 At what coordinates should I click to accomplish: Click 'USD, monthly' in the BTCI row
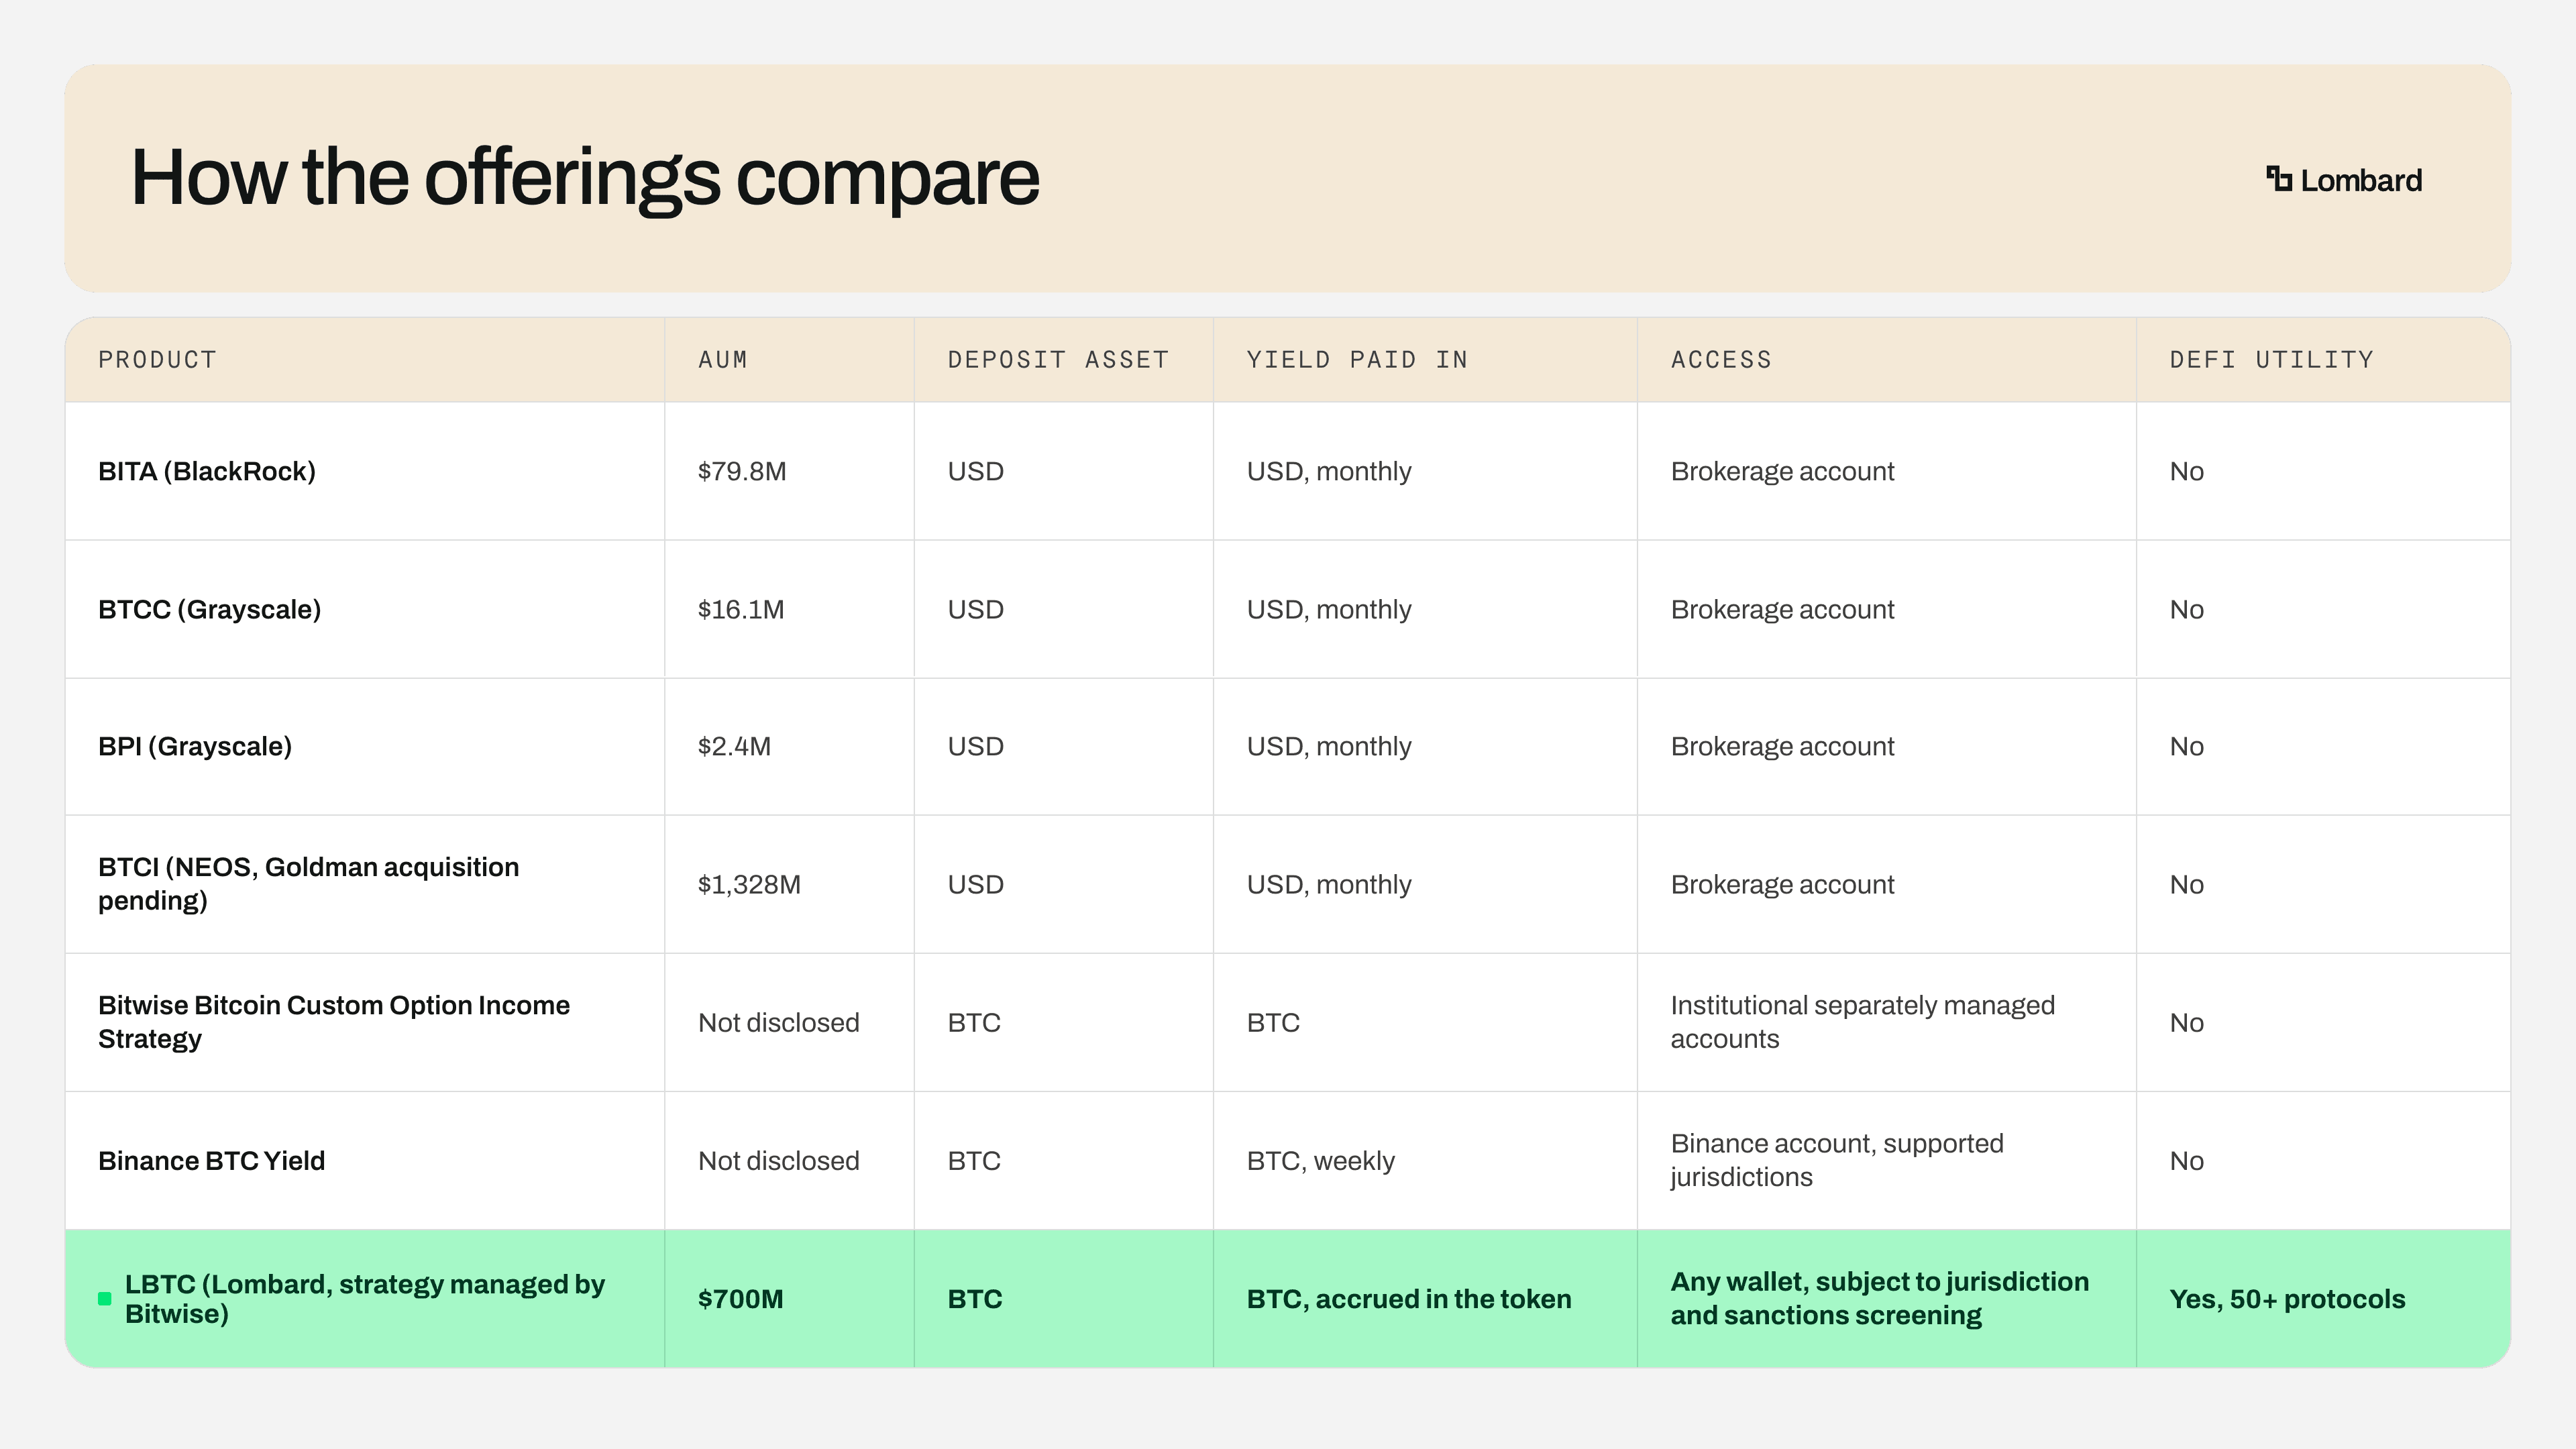pyautogui.click(x=1329, y=884)
